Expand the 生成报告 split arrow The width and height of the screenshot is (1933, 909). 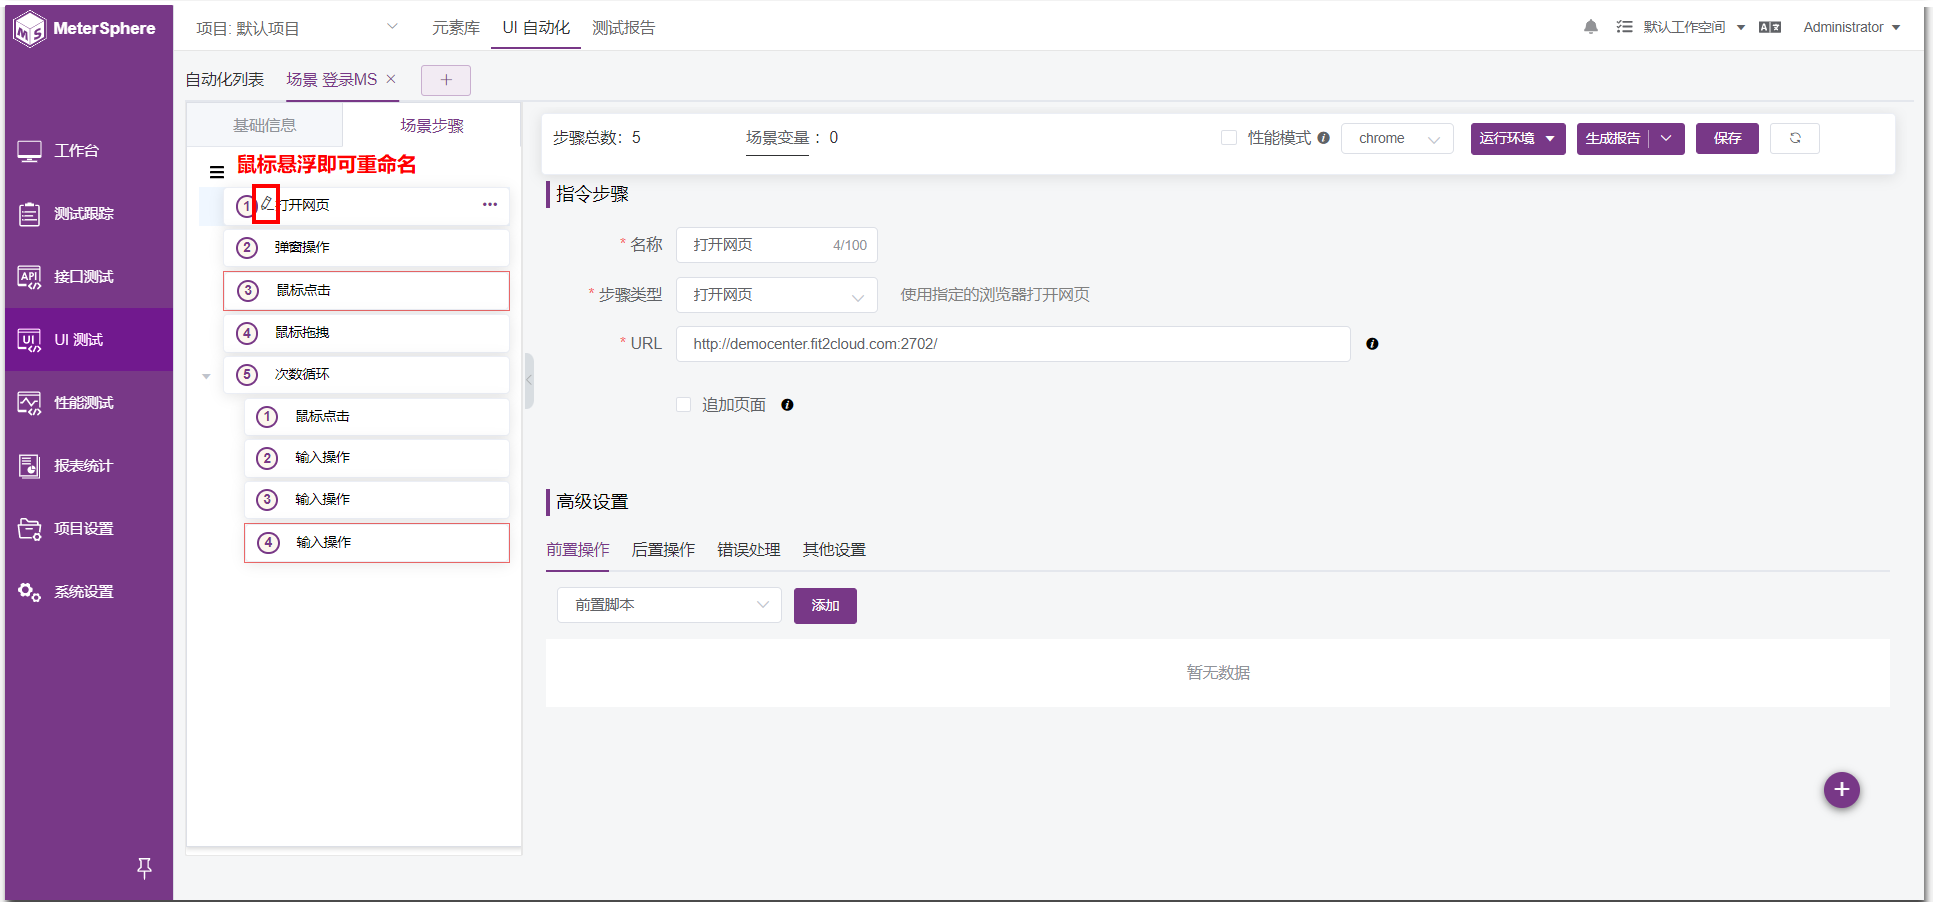tap(1666, 138)
